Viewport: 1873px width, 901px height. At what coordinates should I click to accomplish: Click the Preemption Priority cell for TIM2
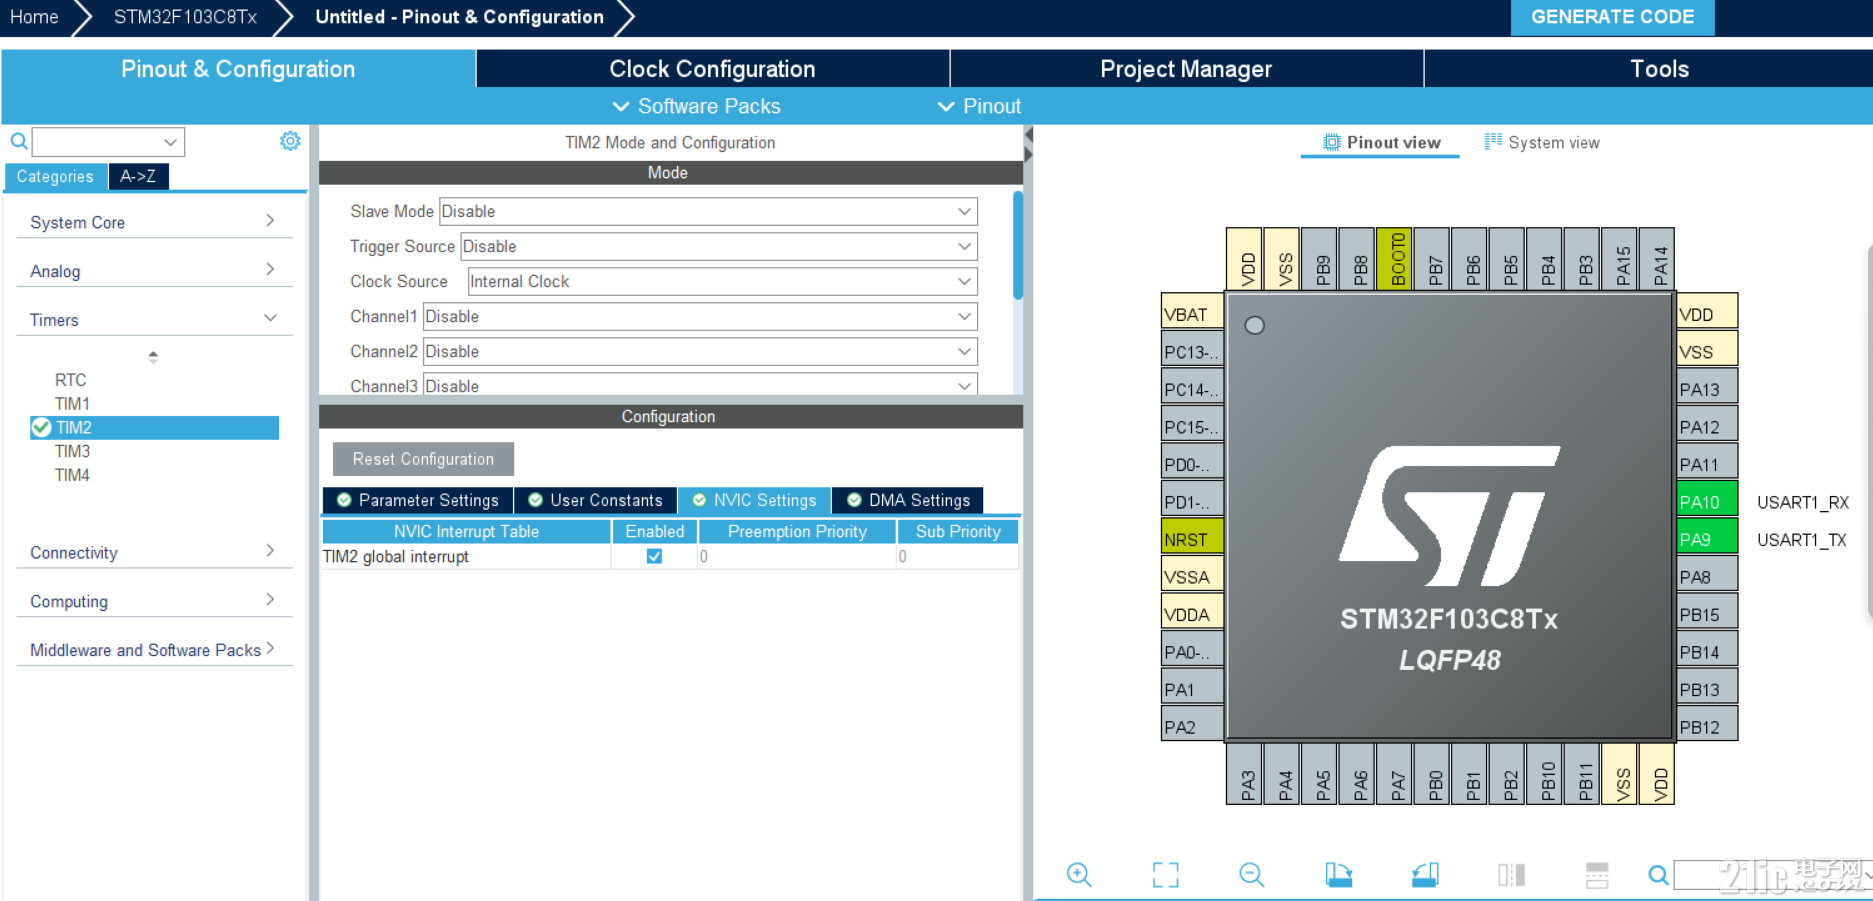pos(797,556)
